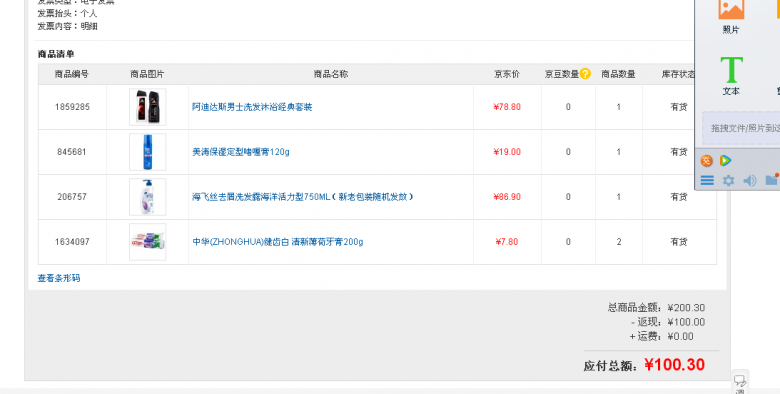Click the 京东价 column header
780x394 pixels.
[x=507, y=74]
